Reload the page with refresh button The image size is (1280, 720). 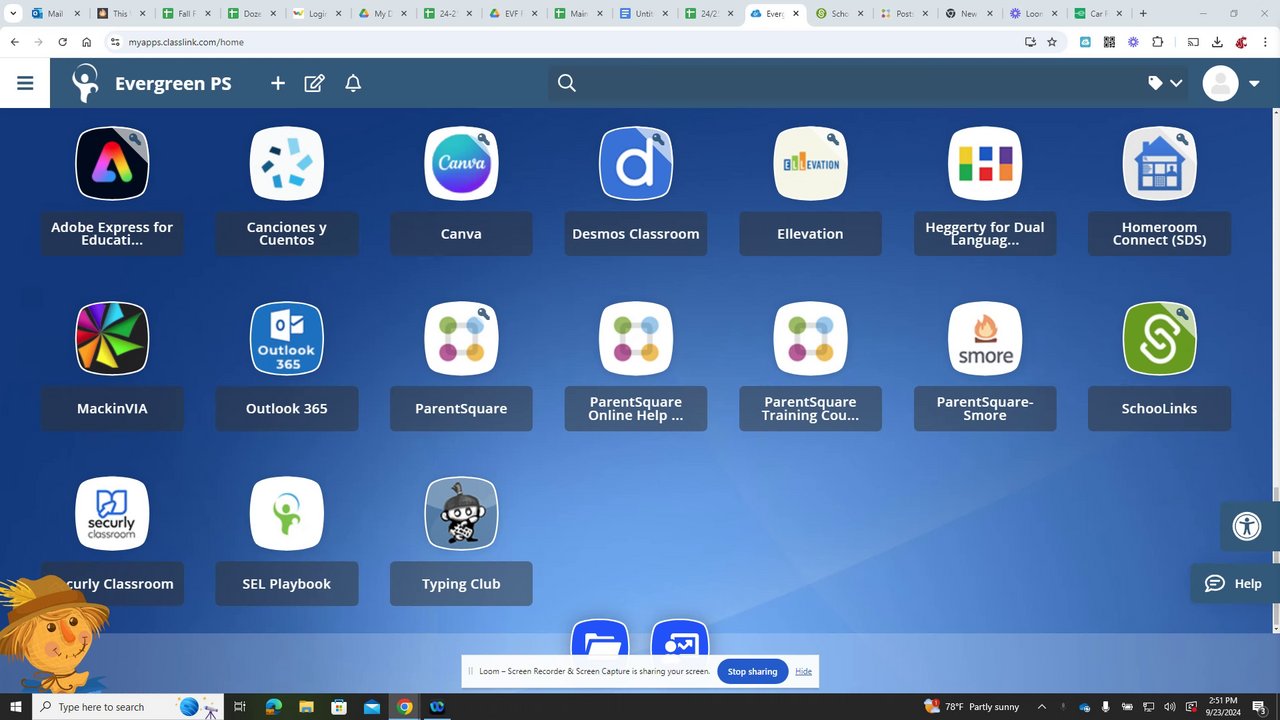pos(62,42)
